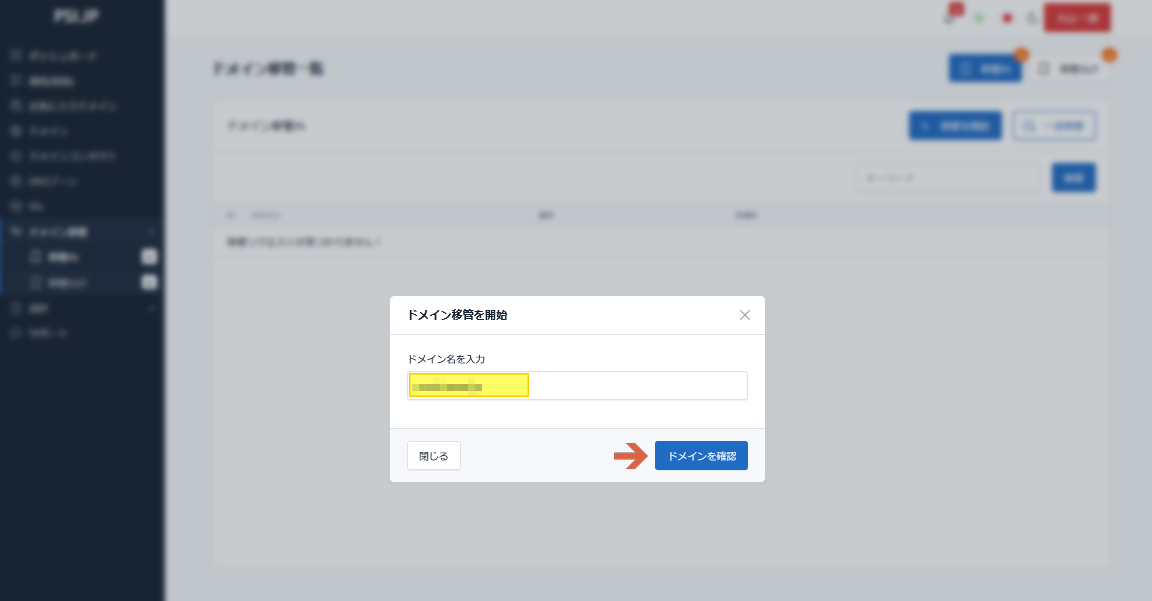The width and height of the screenshot is (1152, 601).
Task: Click the red button in top-right corner
Action: 1076,17
